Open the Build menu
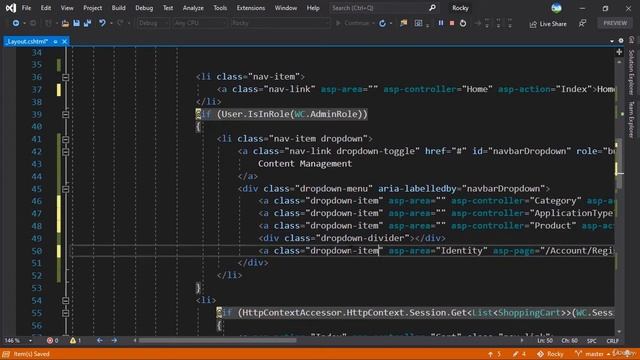The image size is (640, 360). [x=118, y=8]
